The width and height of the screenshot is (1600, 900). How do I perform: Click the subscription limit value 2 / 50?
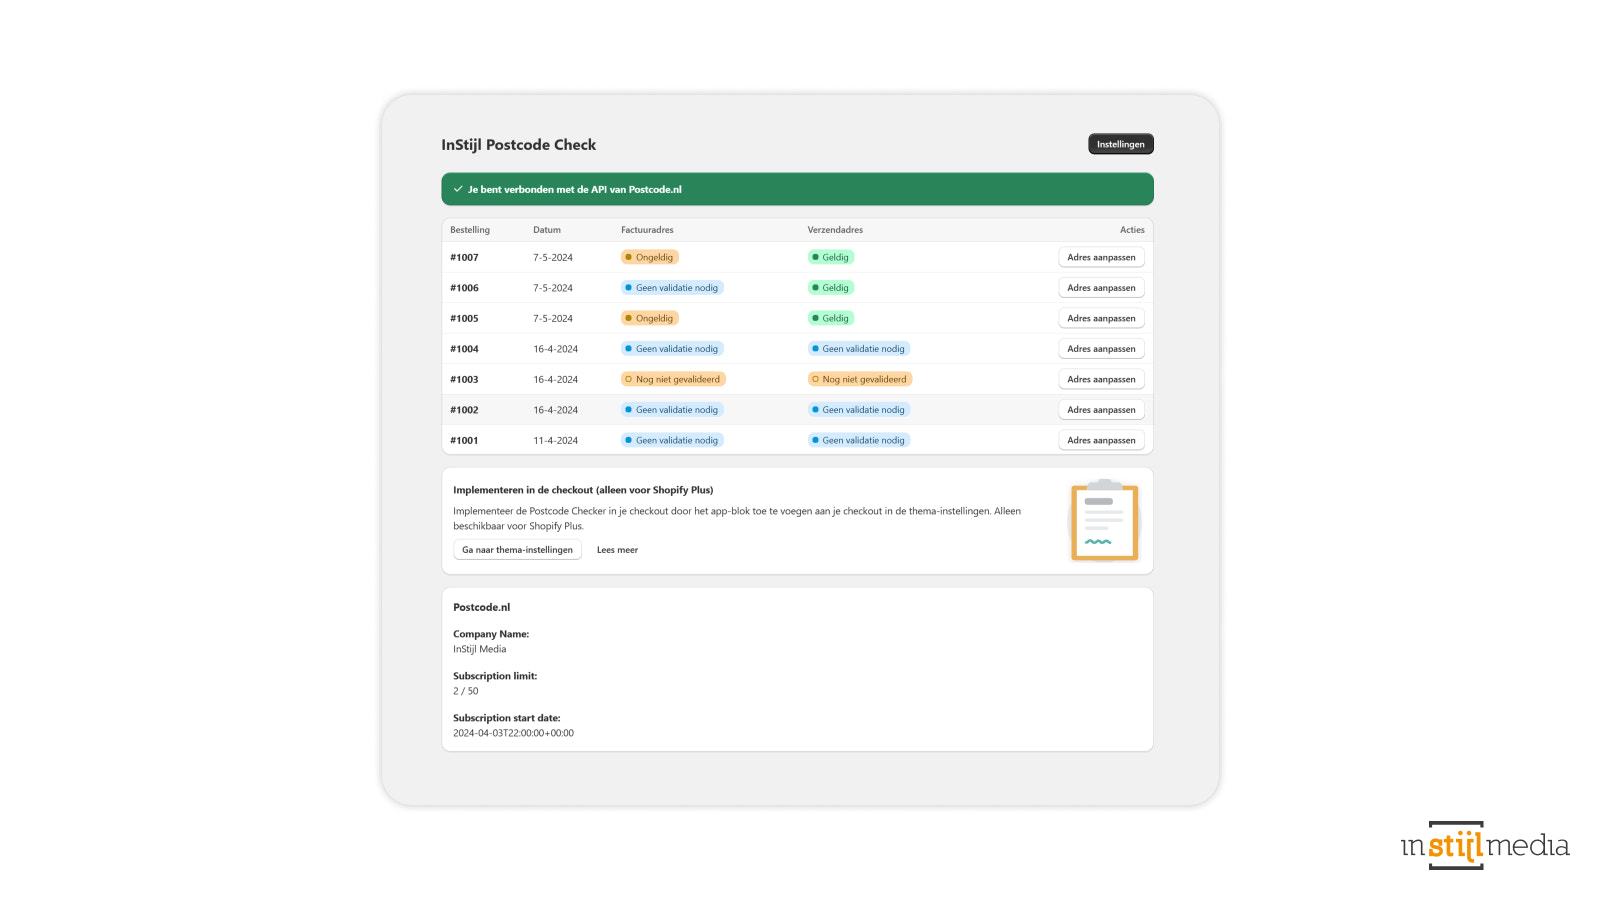465,691
